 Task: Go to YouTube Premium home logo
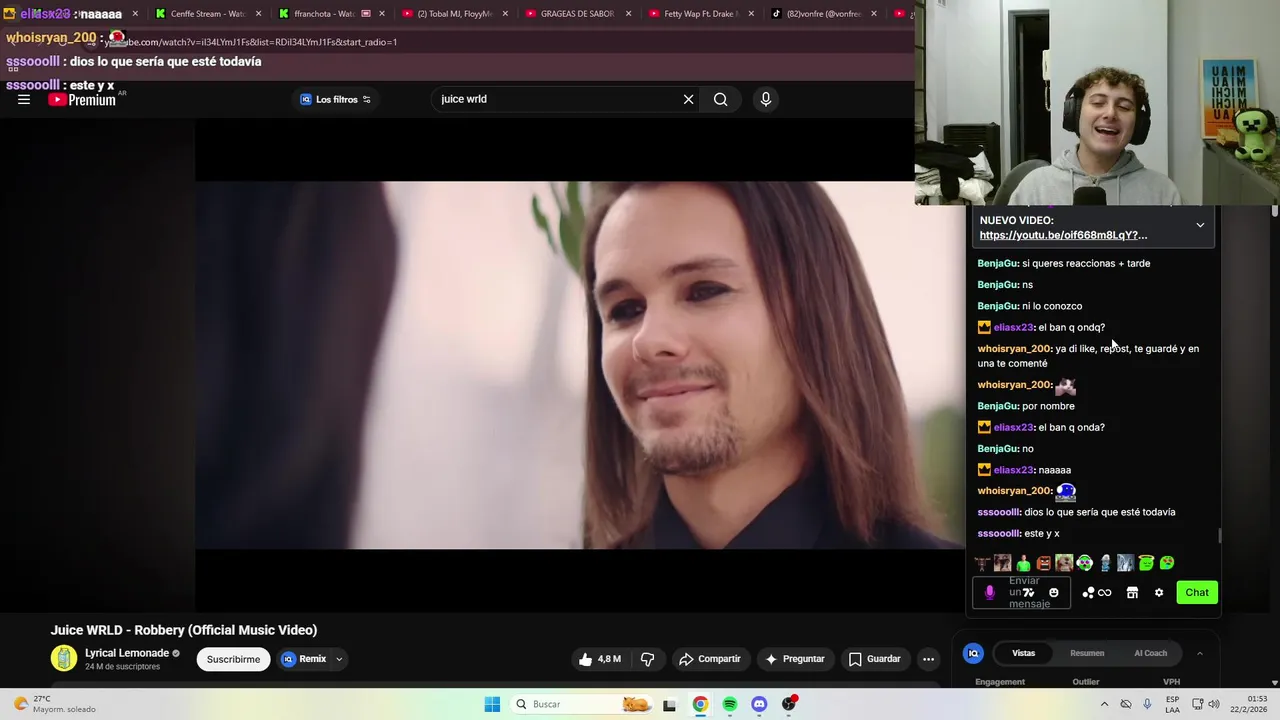82,99
